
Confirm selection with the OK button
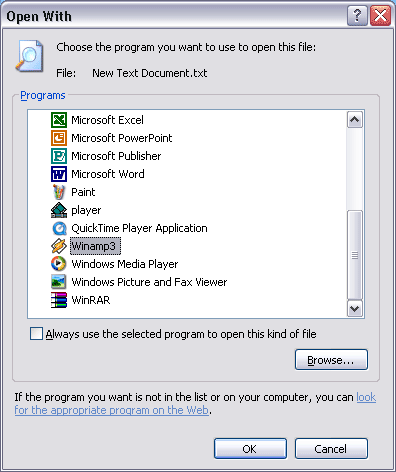250,449
